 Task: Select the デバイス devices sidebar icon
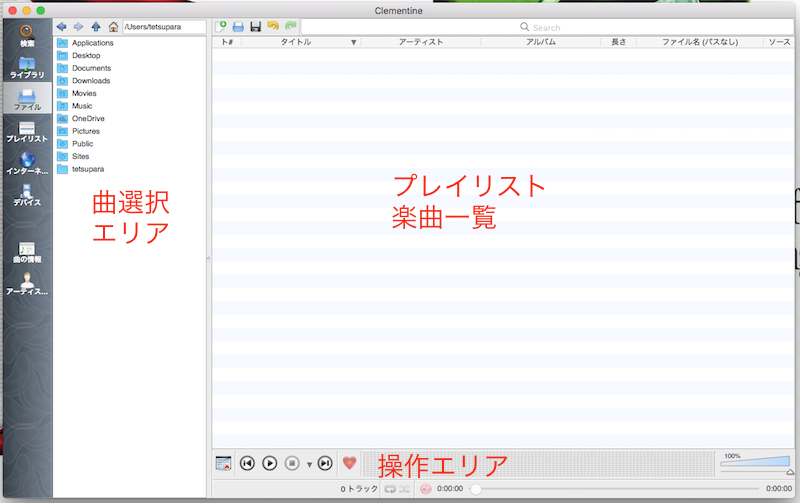(x=27, y=193)
